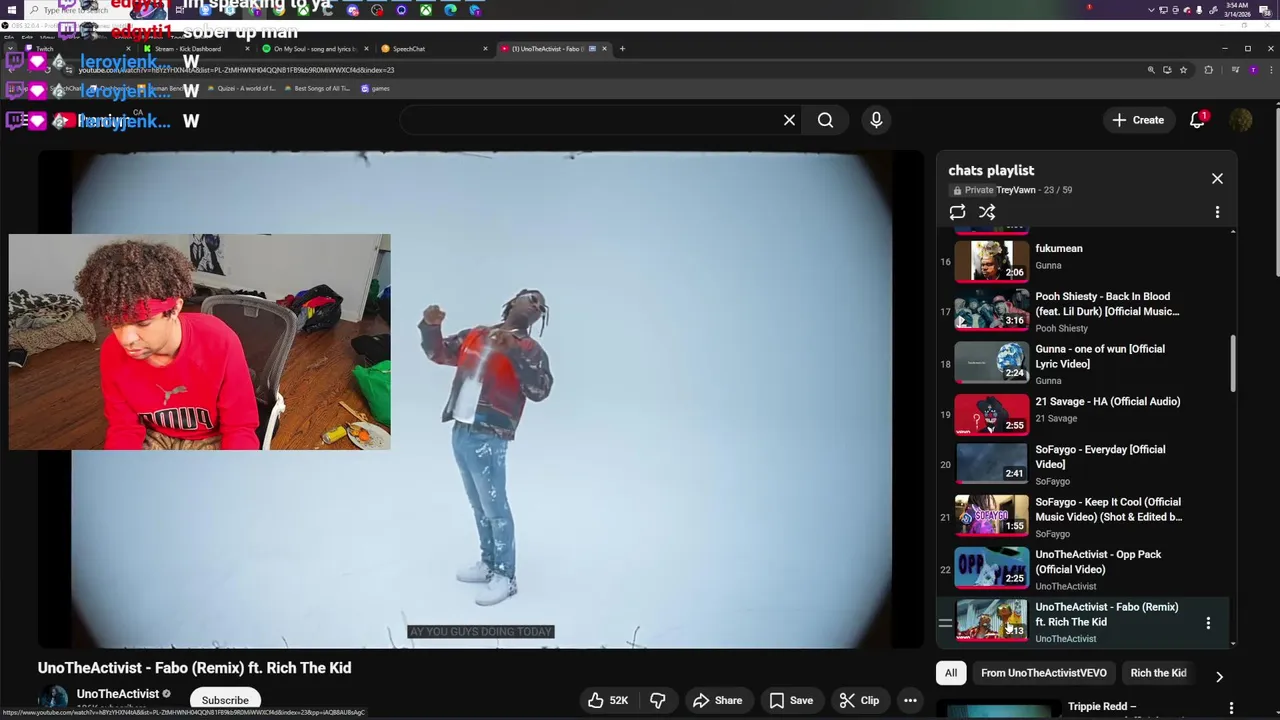Clip the video with scissors button

859,700
